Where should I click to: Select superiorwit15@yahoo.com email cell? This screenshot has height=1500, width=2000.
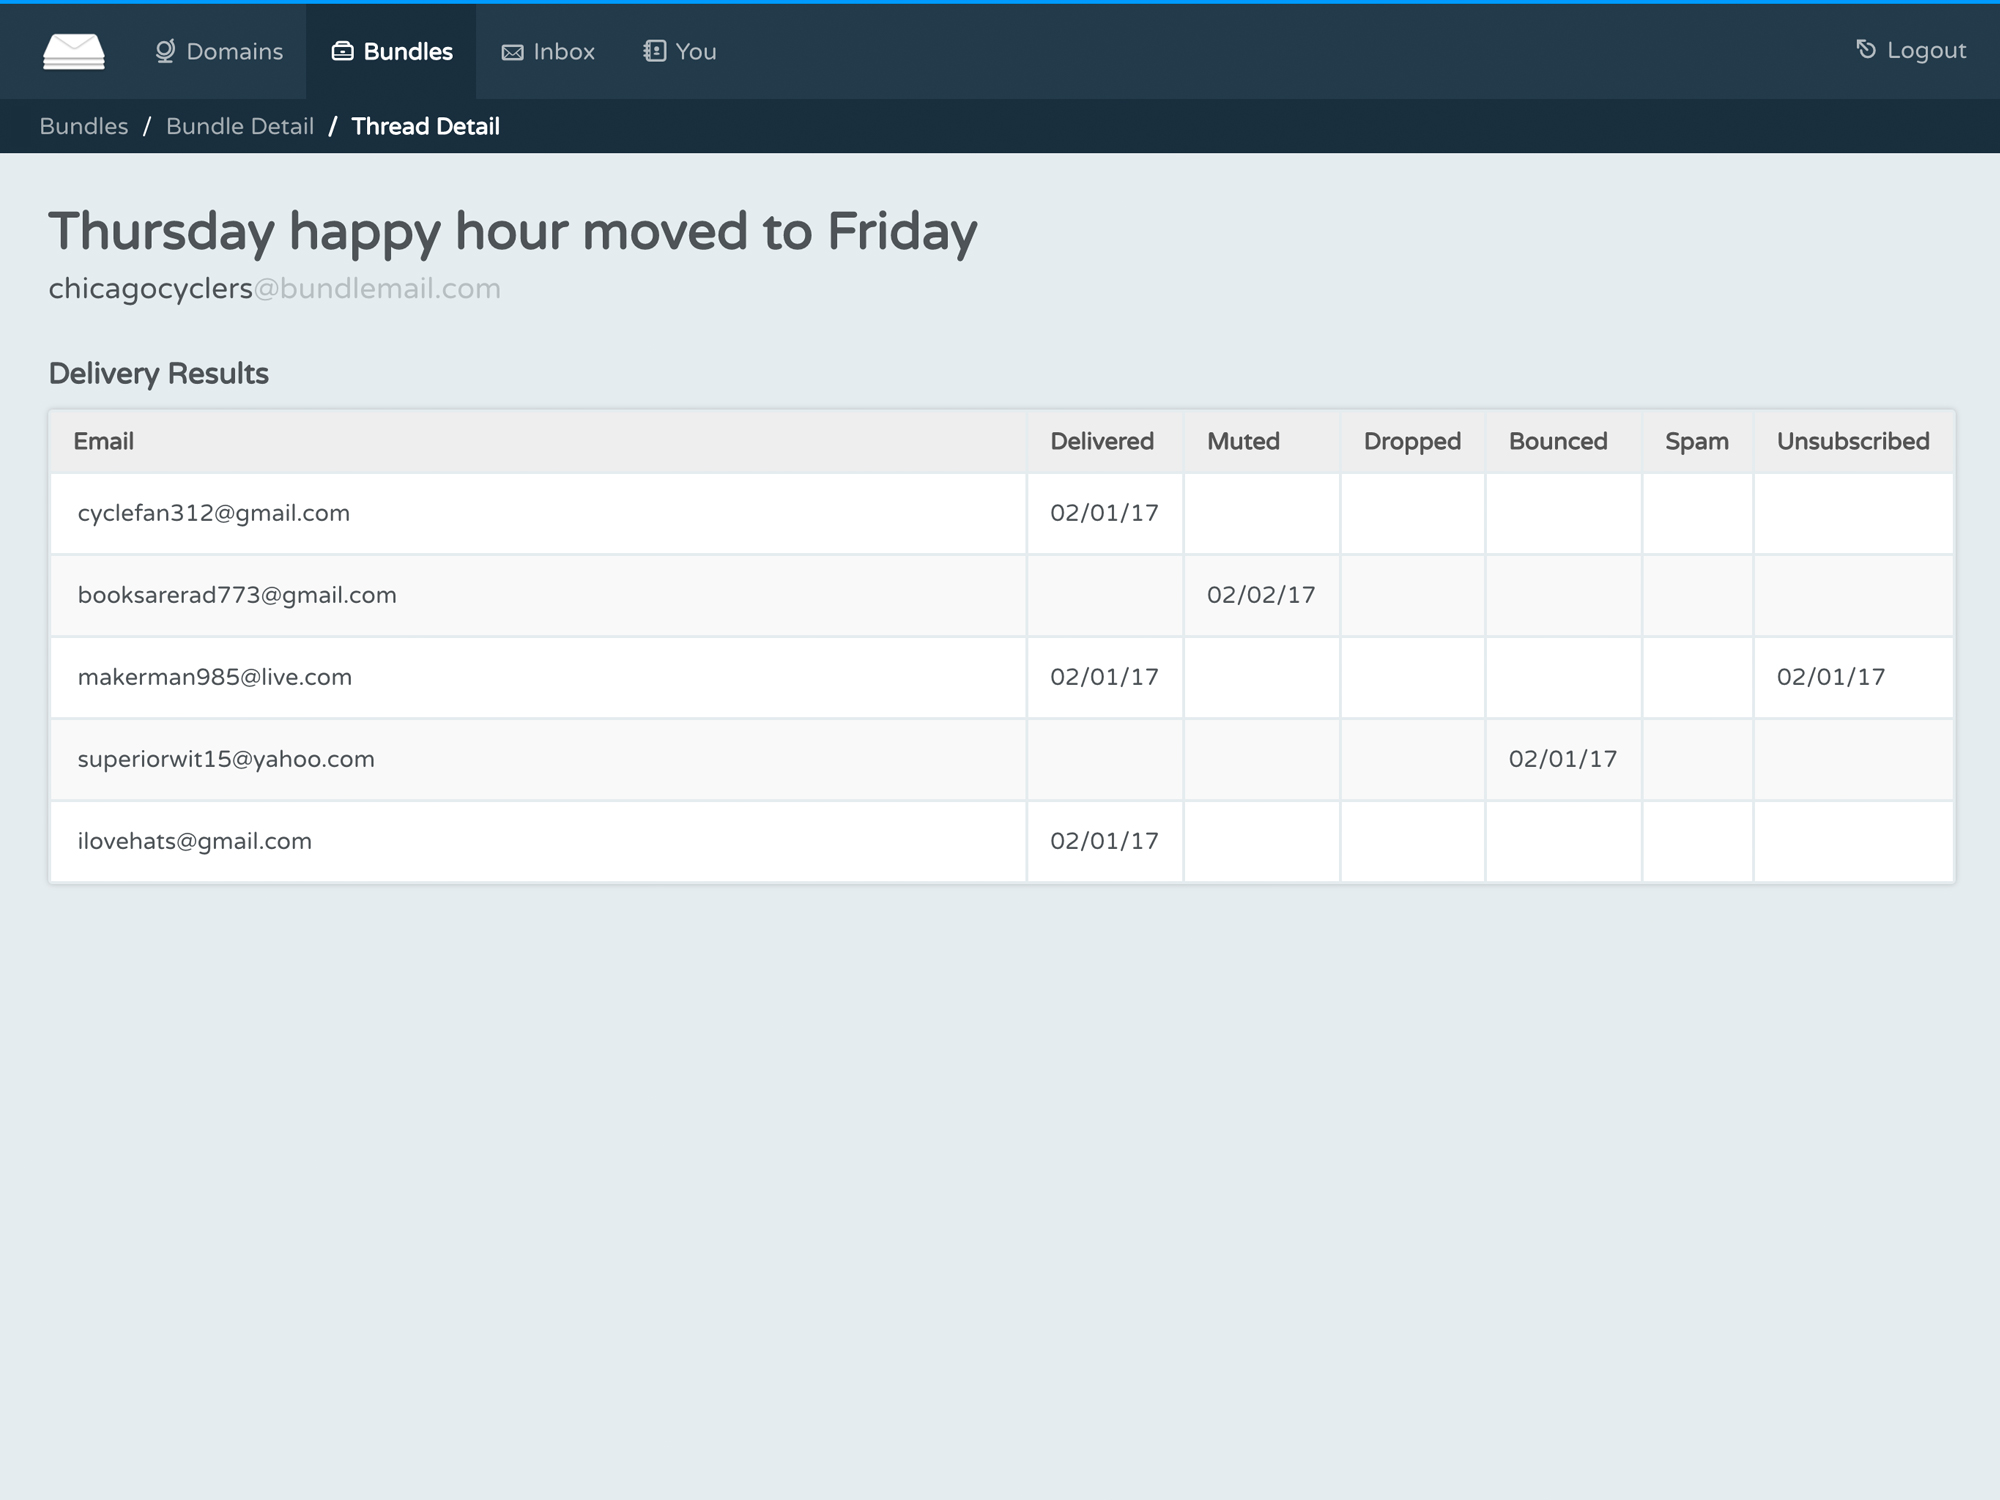coord(539,759)
